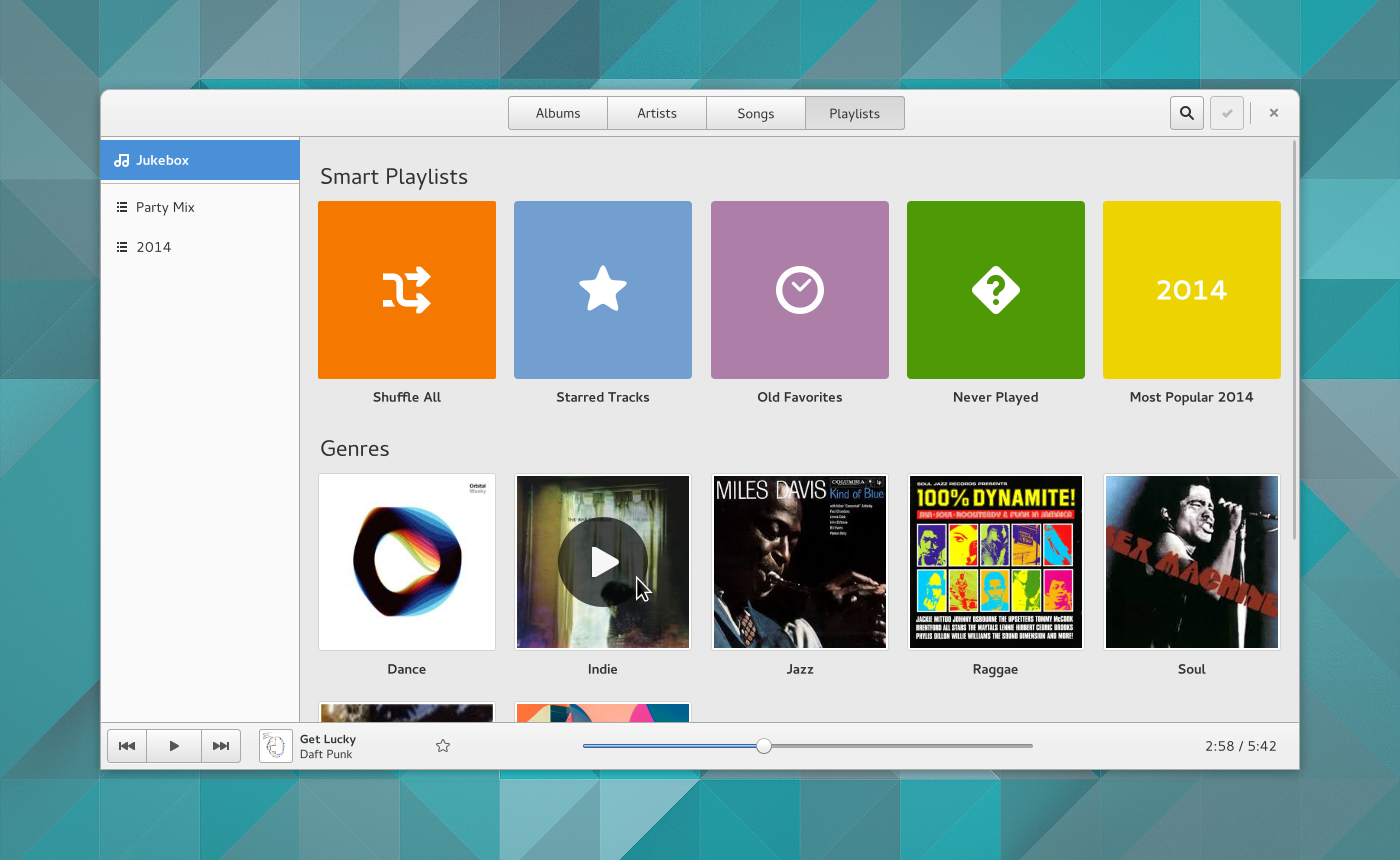Skip to the next track

pyautogui.click(x=221, y=746)
